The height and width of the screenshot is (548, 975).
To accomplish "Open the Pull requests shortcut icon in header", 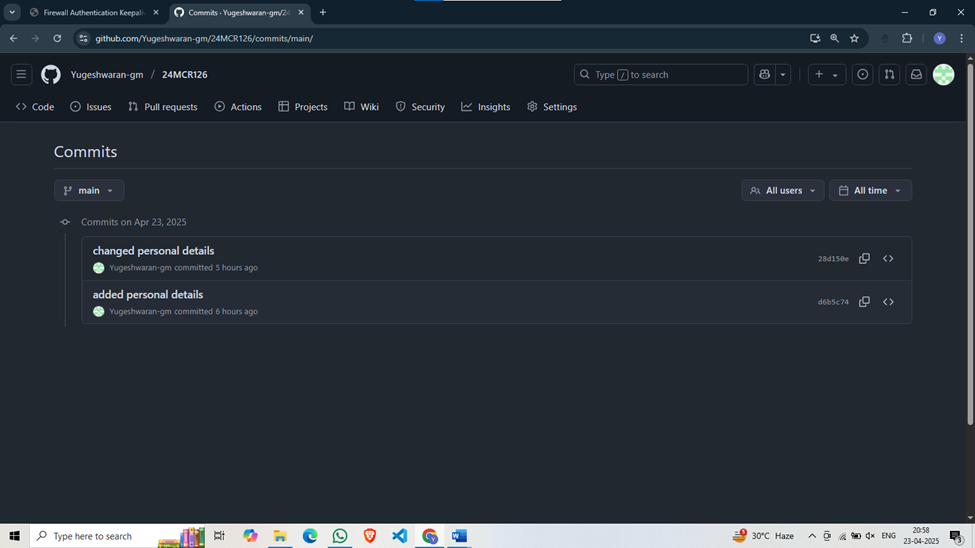I will coord(889,75).
